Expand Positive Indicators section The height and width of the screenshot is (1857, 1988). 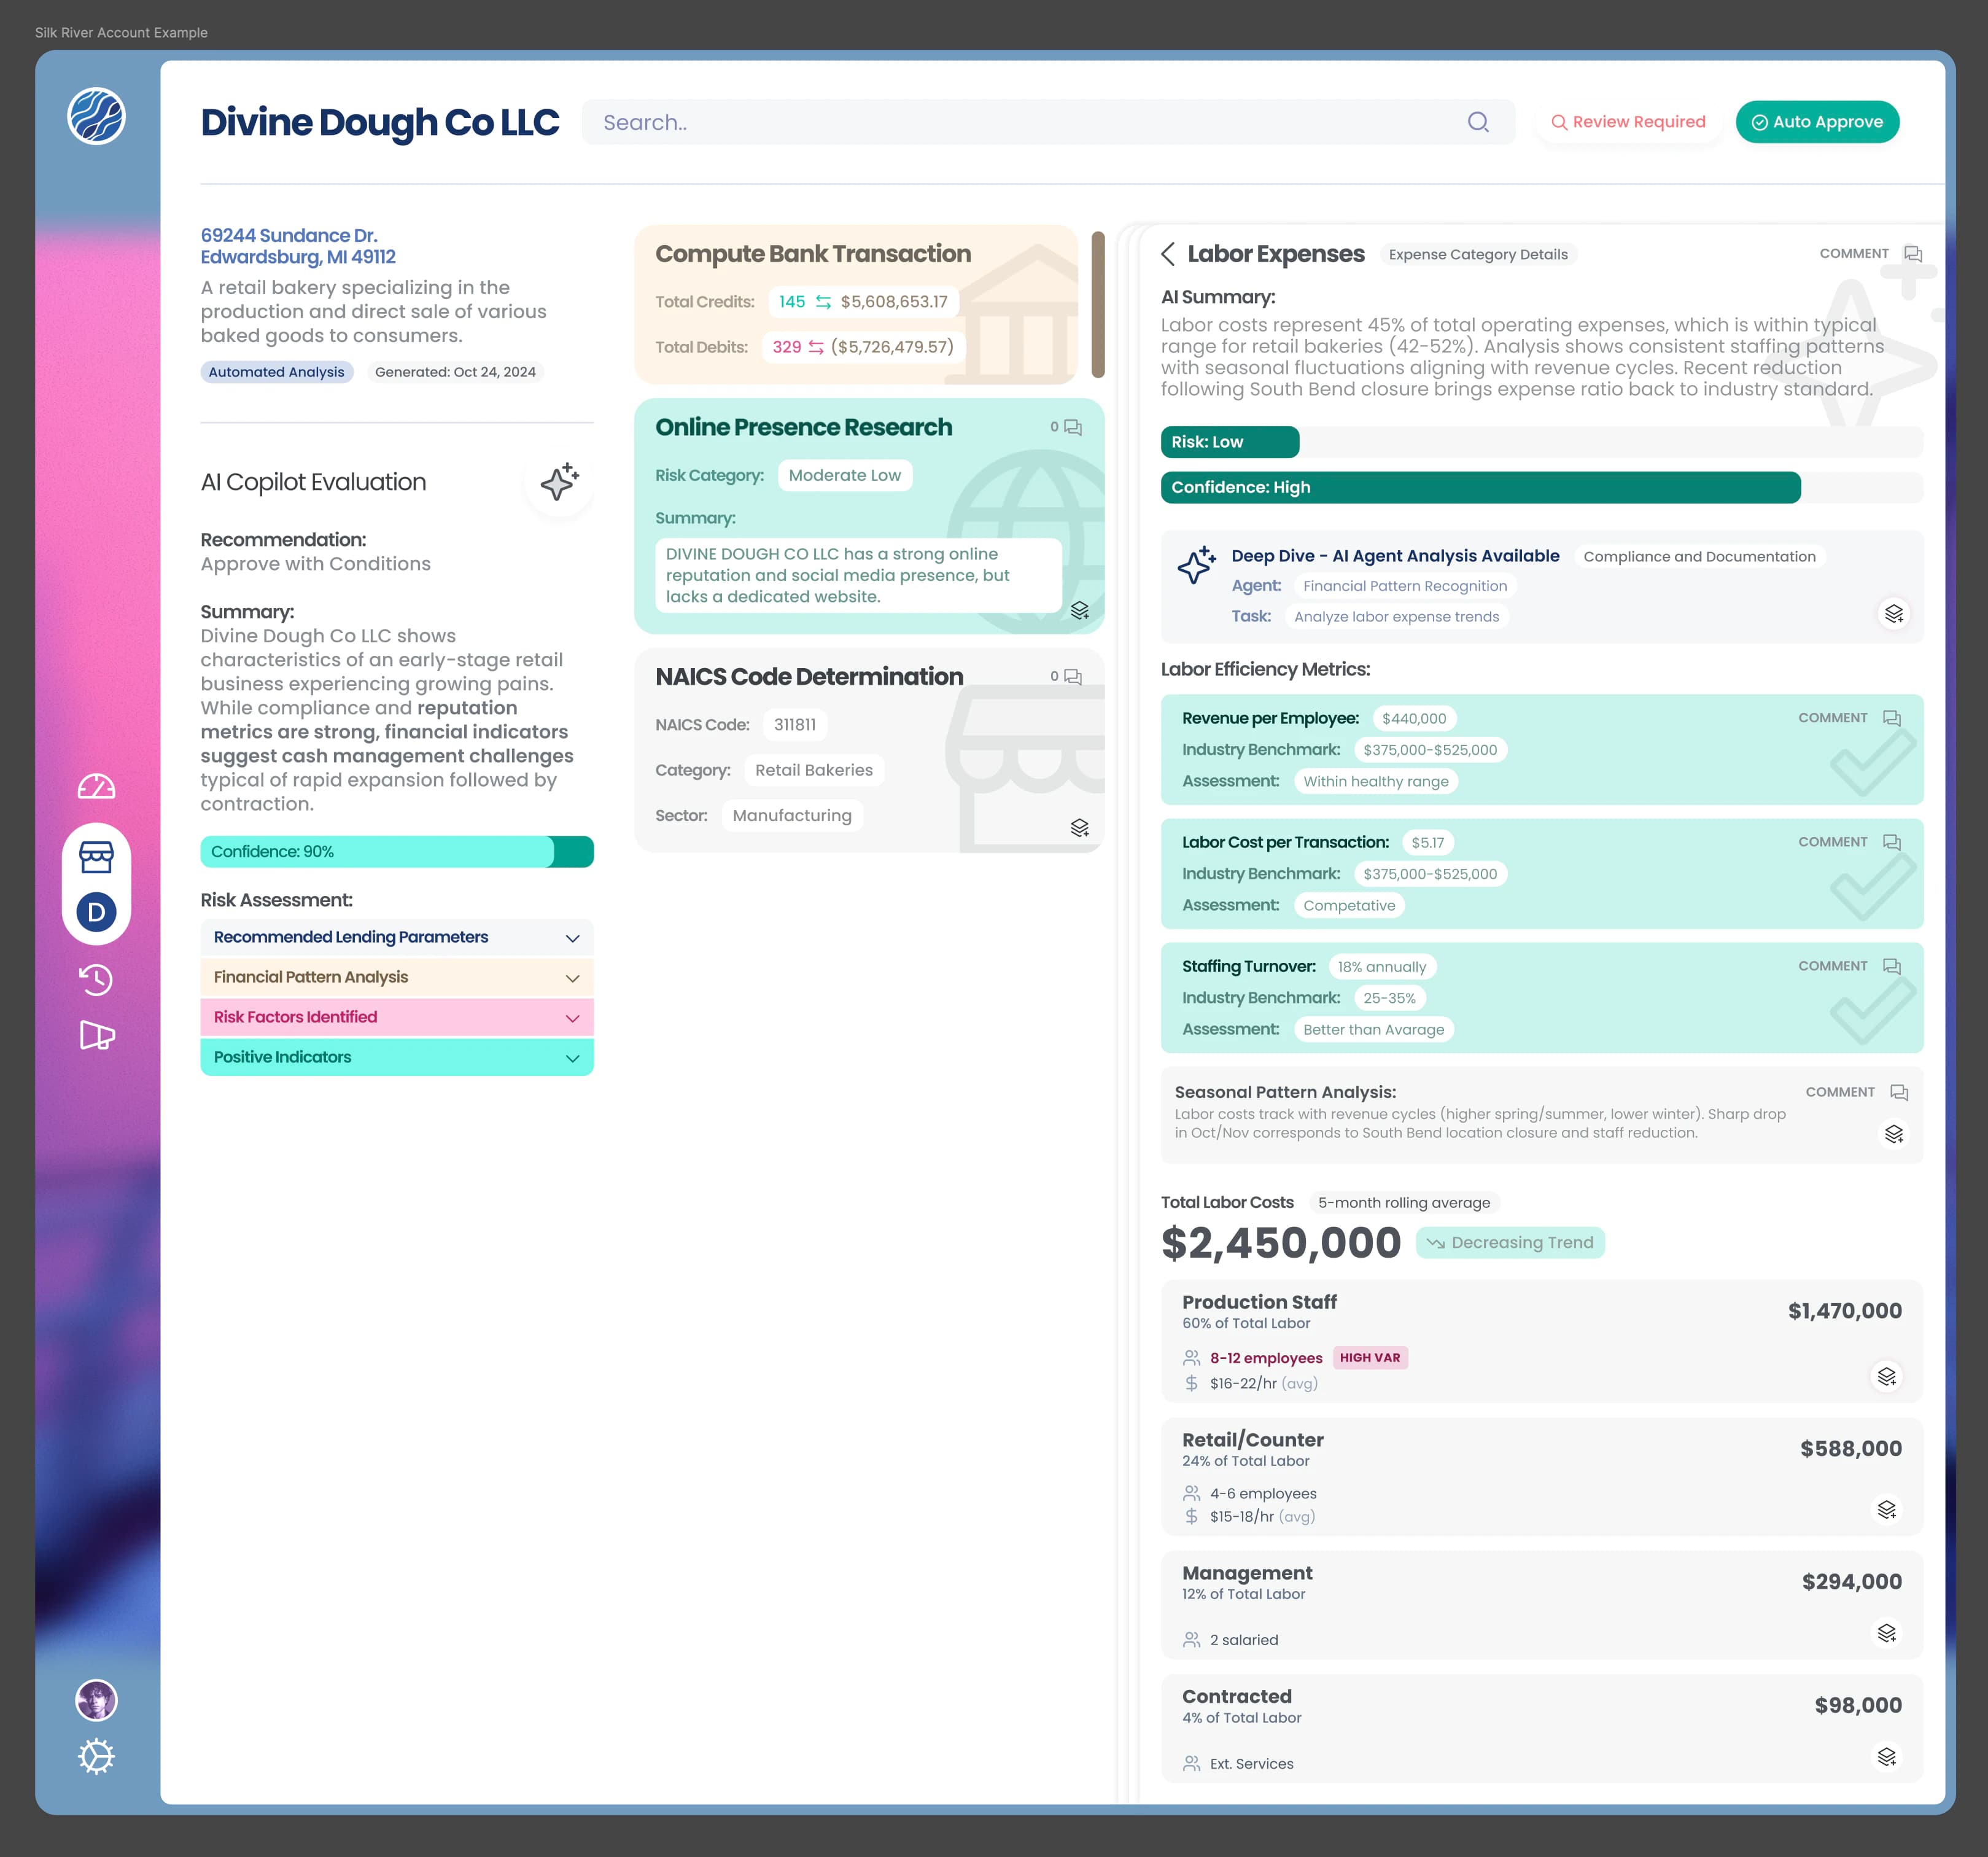(x=397, y=1058)
